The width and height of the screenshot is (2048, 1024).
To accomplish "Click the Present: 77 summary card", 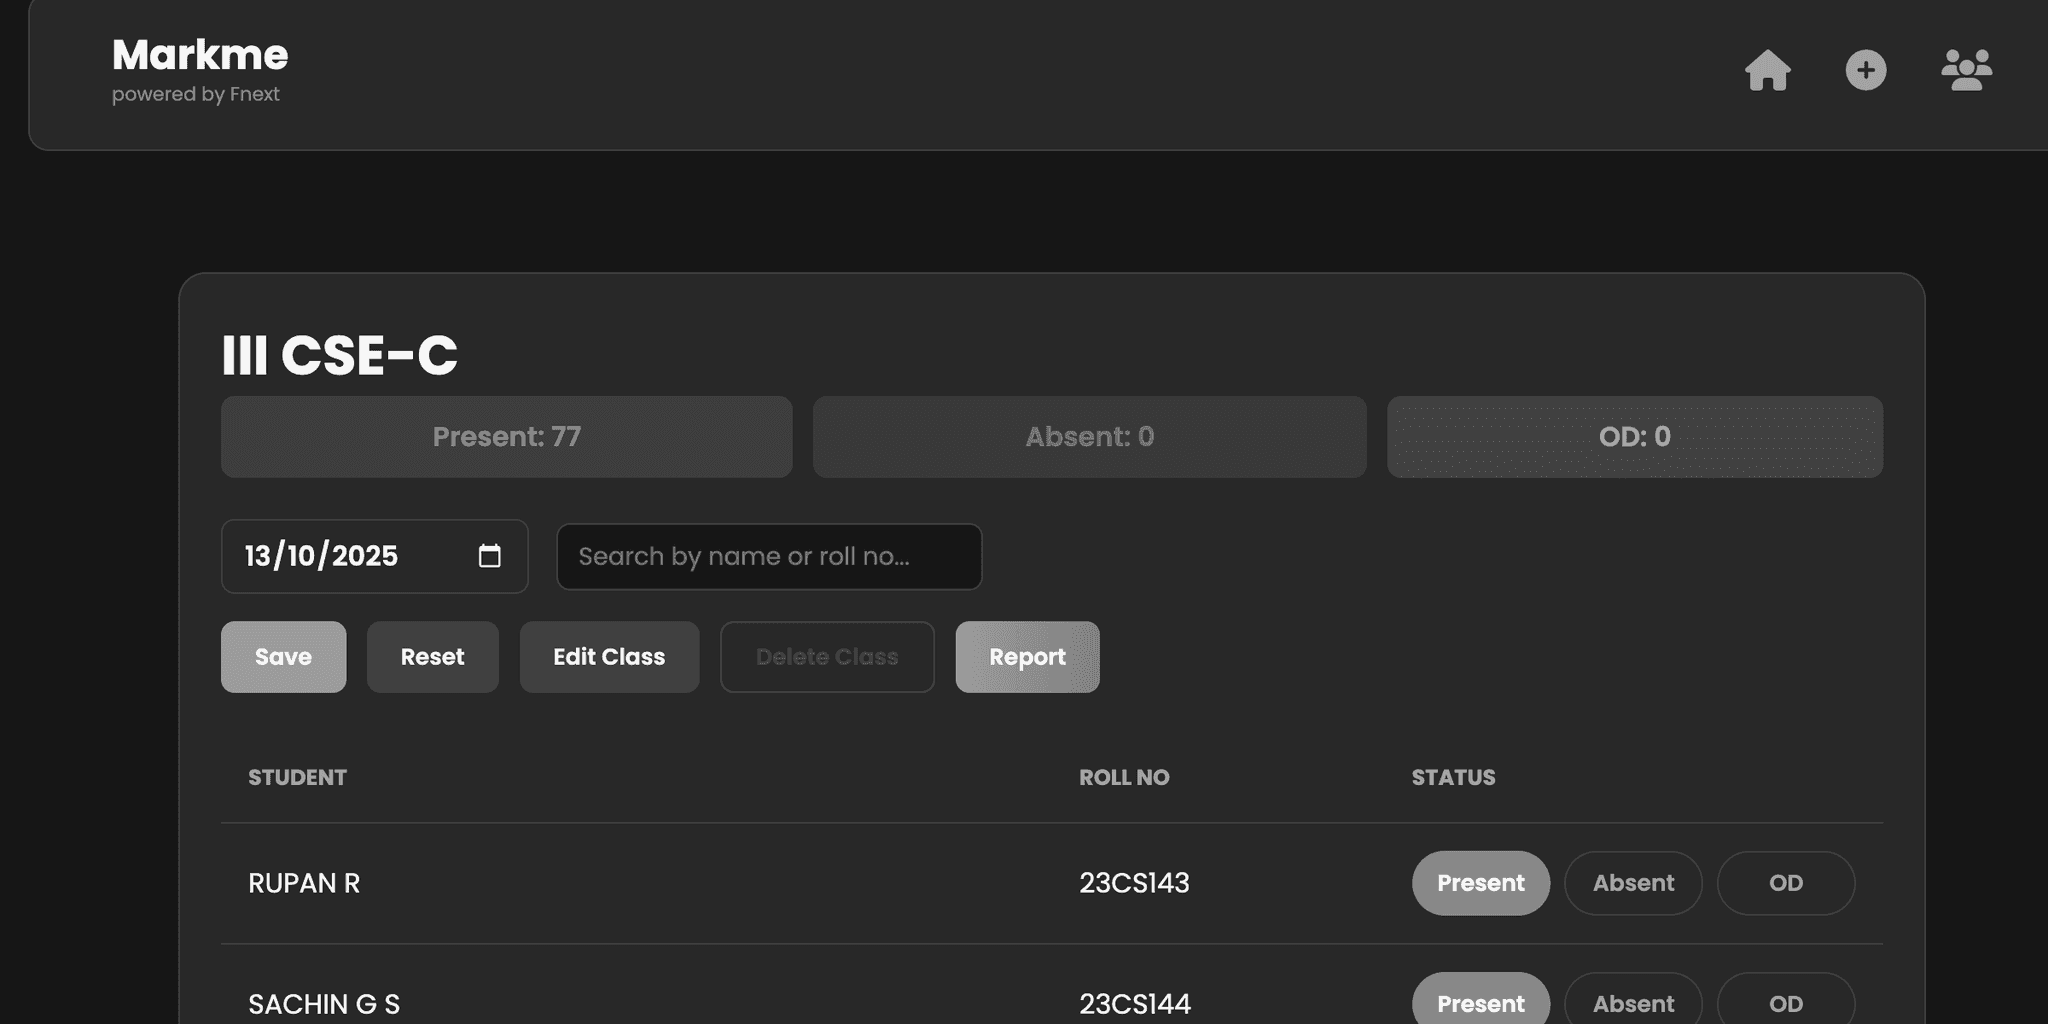I will 506,437.
